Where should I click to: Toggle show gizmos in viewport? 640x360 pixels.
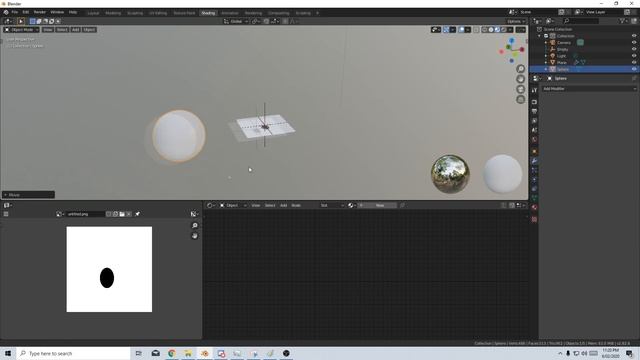pos(446,30)
